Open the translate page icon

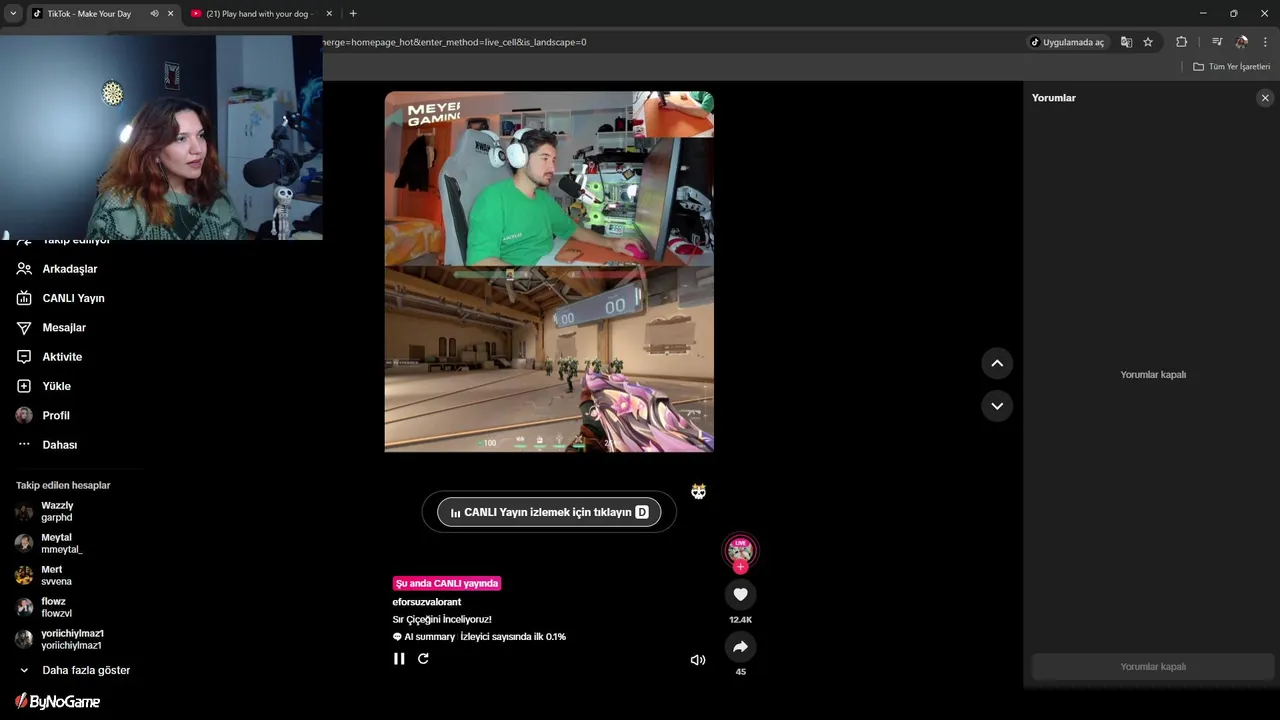click(x=1126, y=42)
